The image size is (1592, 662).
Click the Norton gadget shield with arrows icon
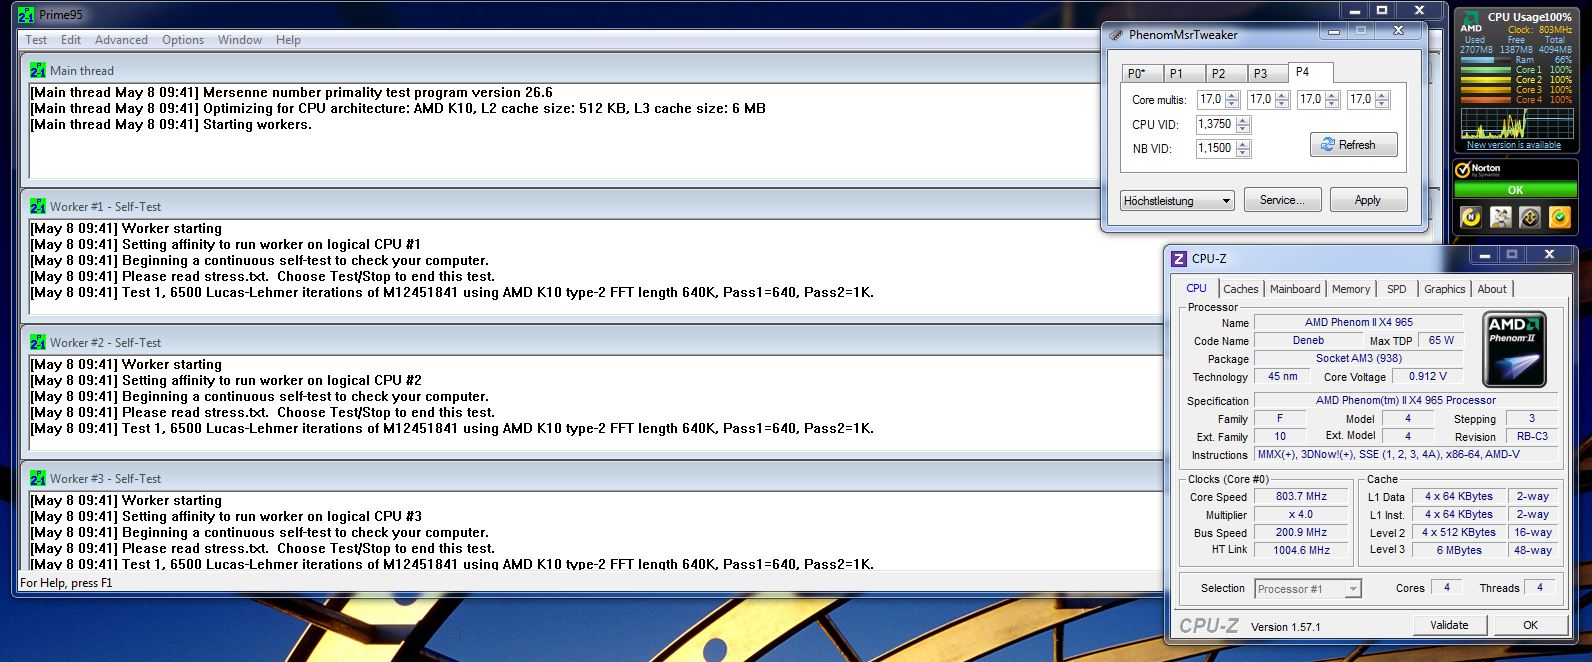1529,216
